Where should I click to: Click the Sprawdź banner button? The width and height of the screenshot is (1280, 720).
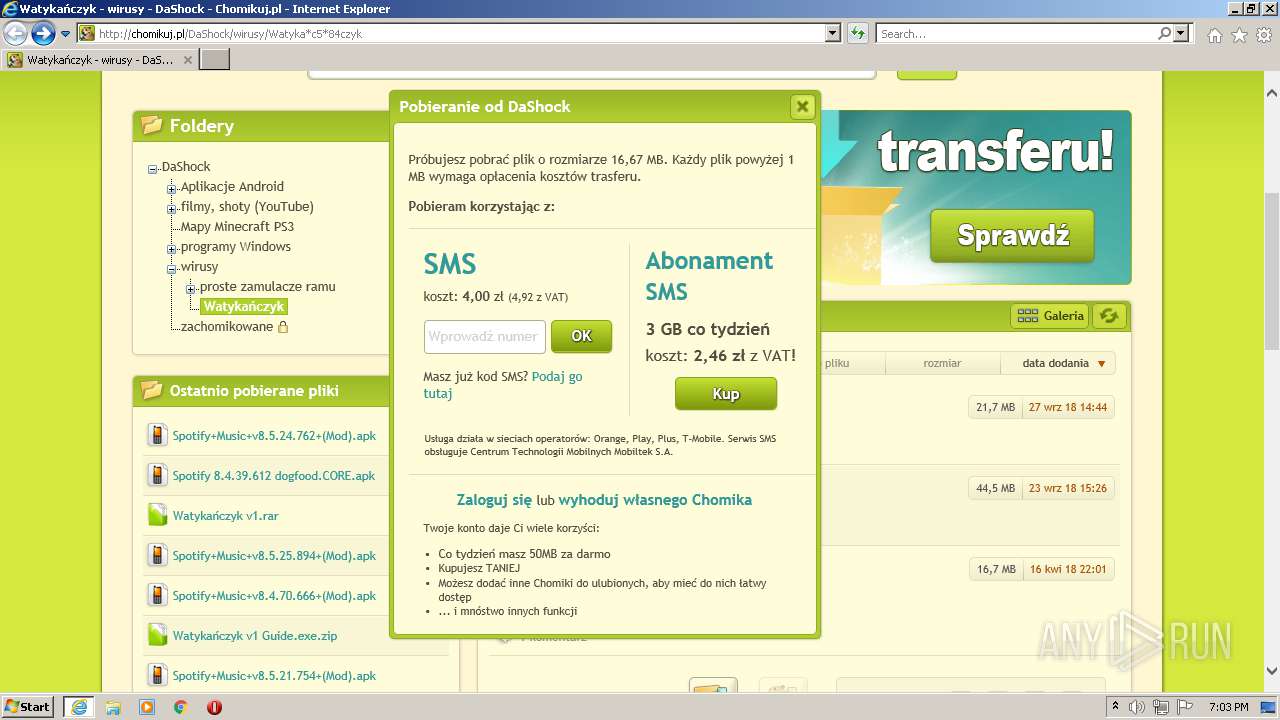(x=1012, y=236)
